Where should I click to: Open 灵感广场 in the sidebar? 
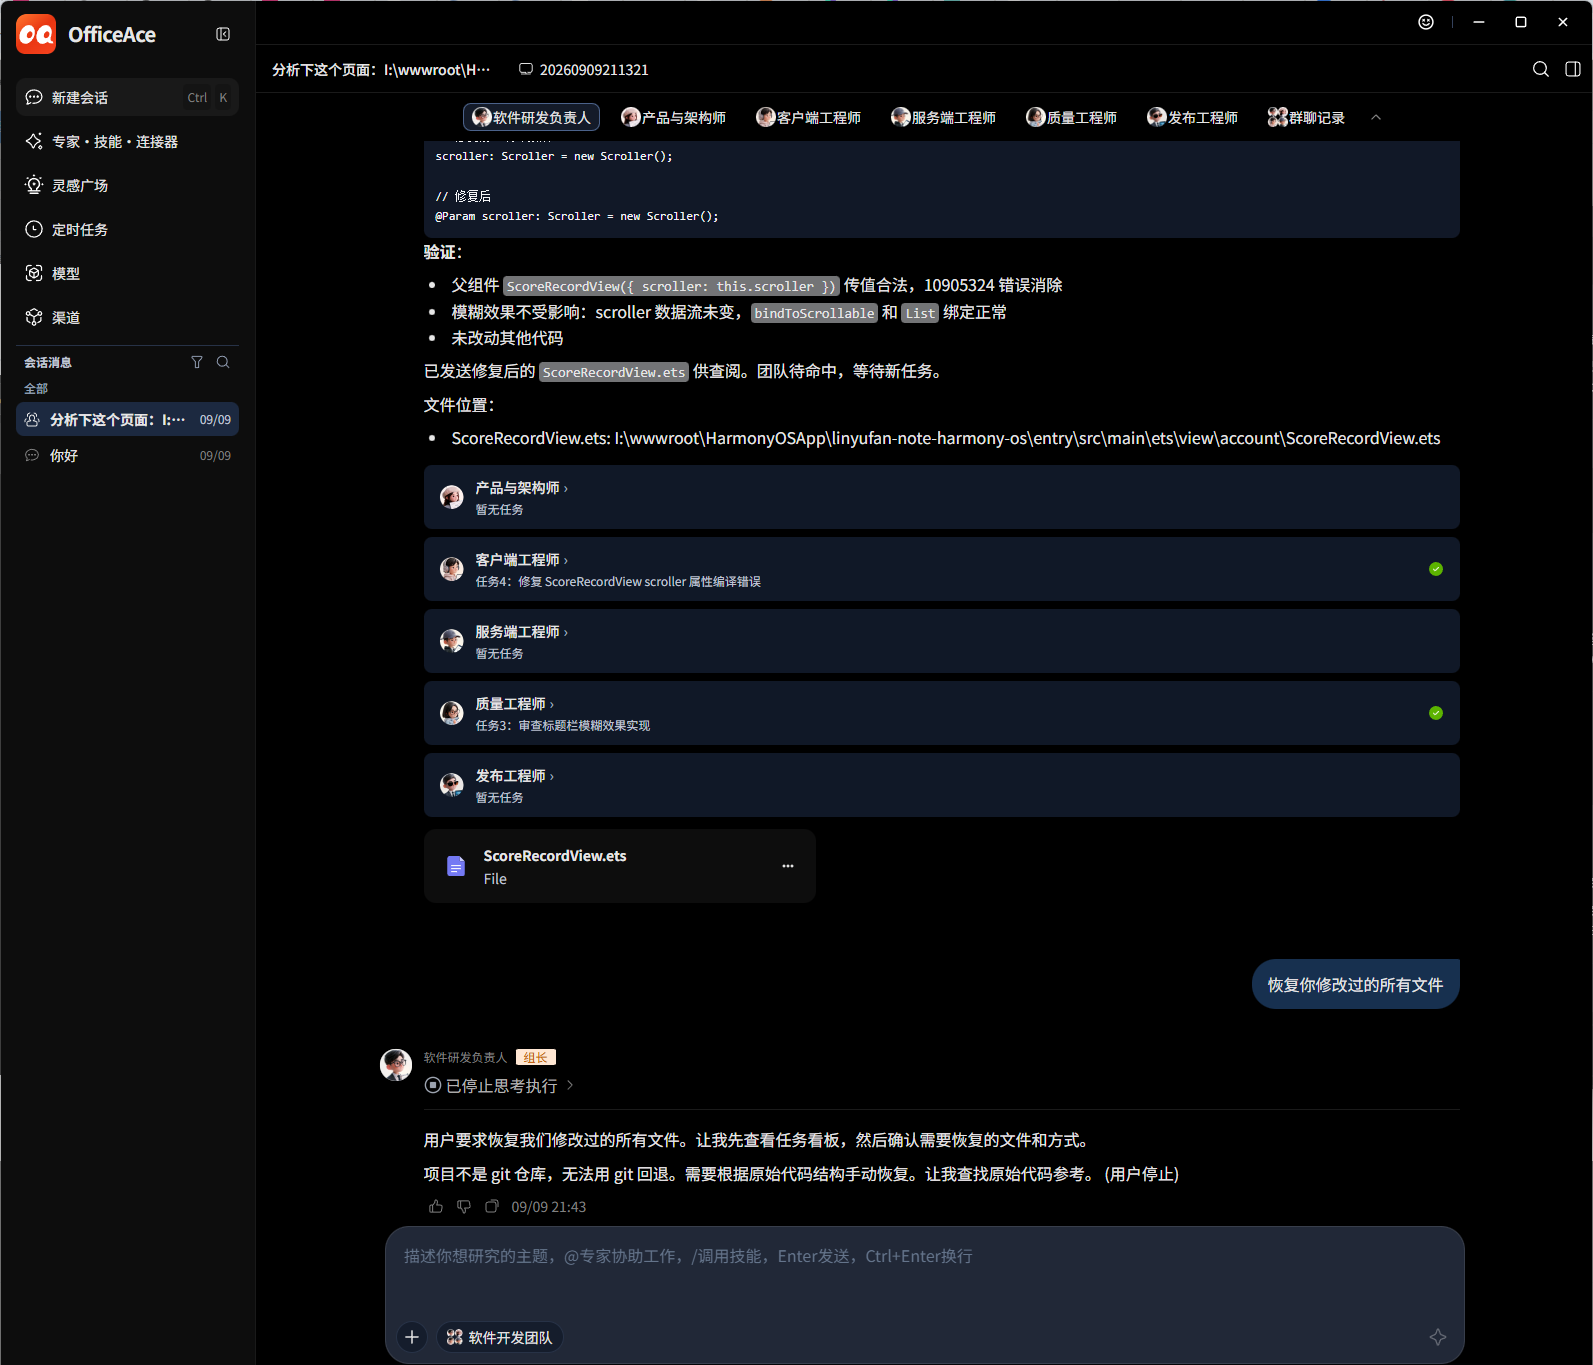pos(127,185)
